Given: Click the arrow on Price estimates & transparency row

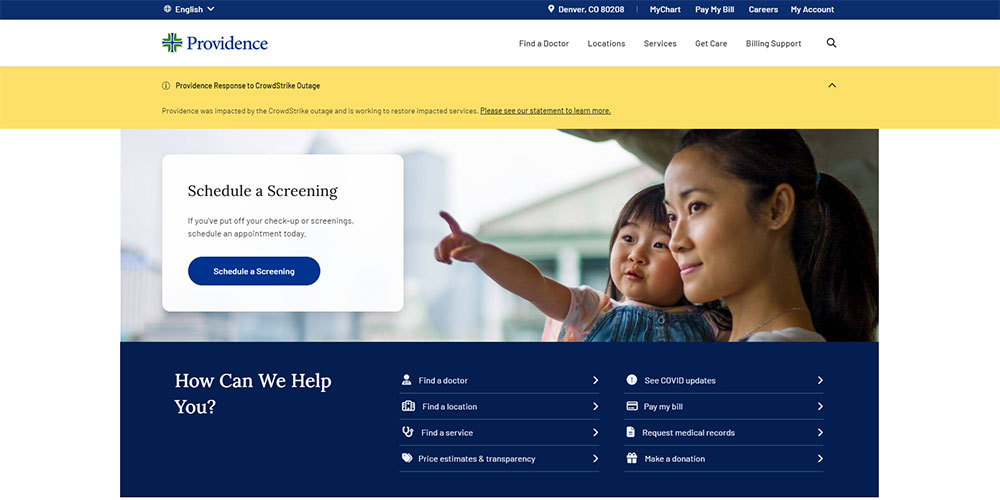Looking at the screenshot, I should point(595,459).
